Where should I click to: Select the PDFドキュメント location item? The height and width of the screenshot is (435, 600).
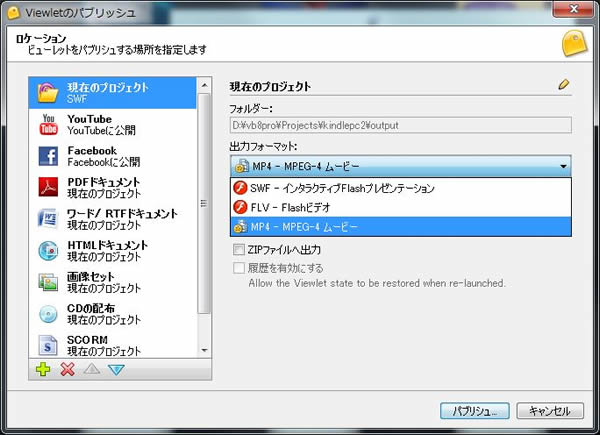112,187
